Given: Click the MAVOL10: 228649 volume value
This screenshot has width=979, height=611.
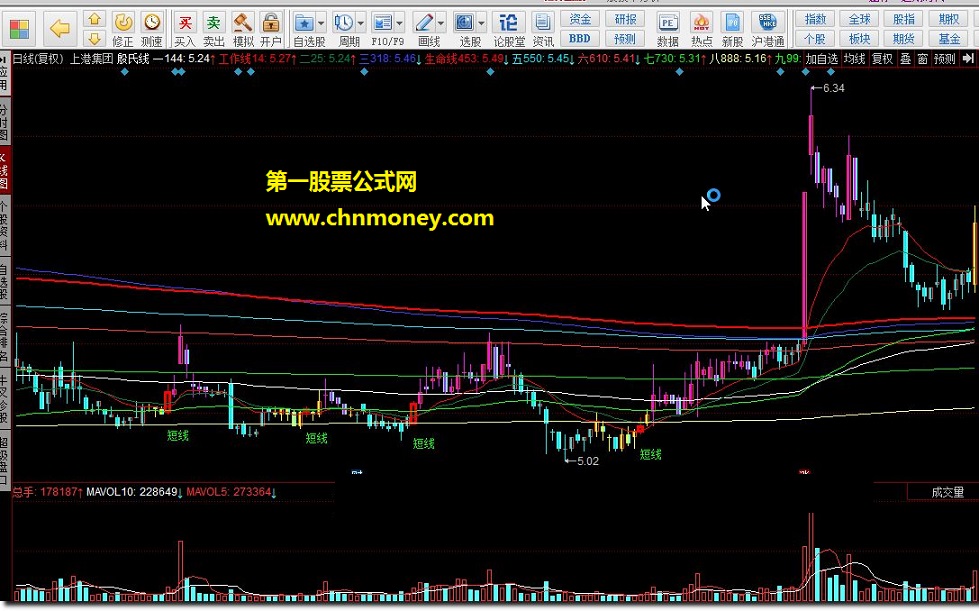Looking at the screenshot, I should point(132,492).
